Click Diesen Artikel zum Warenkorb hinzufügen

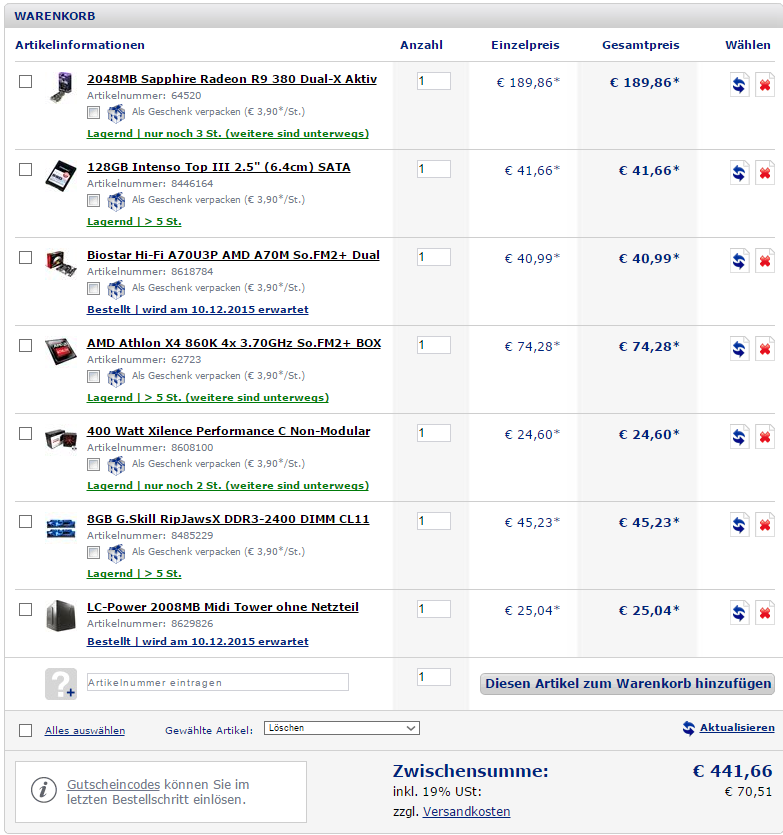coord(628,684)
